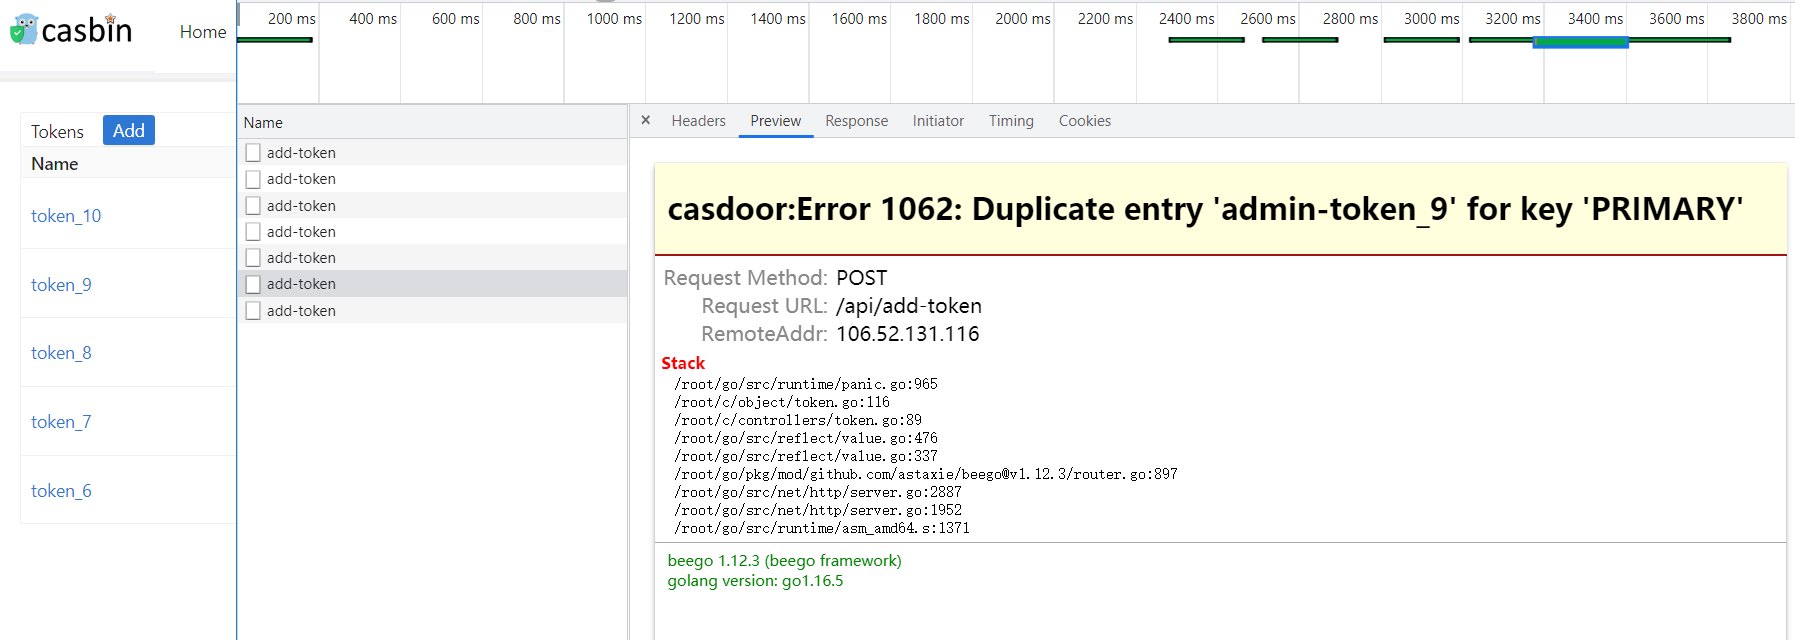Viewport: 1795px width, 640px height.
Task: Click the /root/c/controllers/token.go:89 stack line
Action: pos(798,420)
